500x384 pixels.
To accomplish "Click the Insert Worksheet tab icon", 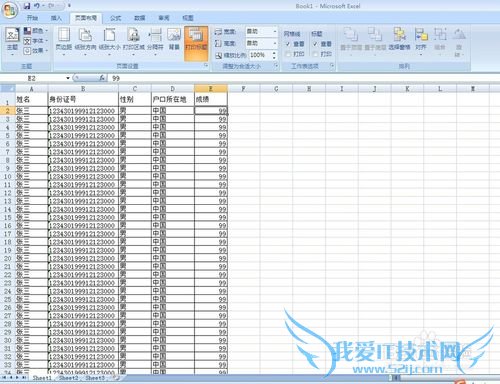I will click(x=116, y=378).
